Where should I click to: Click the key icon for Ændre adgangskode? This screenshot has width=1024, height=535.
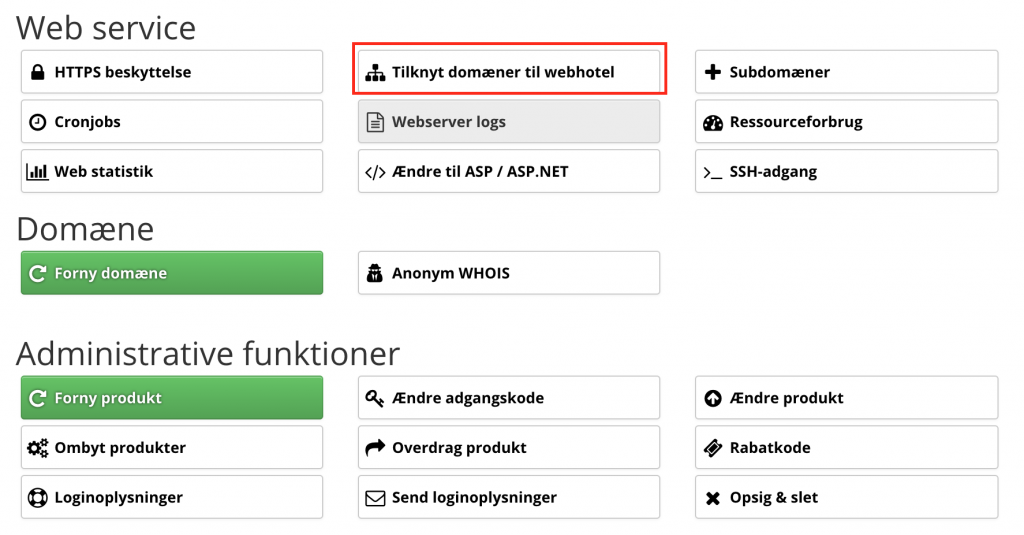point(374,398)
